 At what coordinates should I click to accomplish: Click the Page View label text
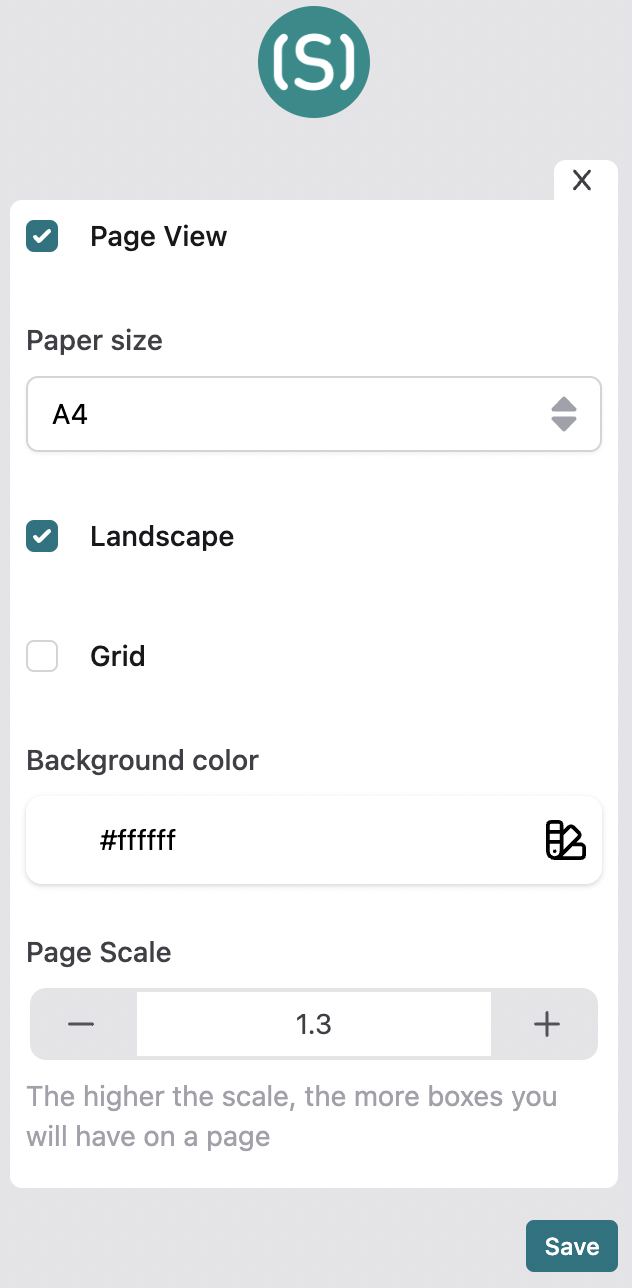pyautogui.click(x=158, y=237)
